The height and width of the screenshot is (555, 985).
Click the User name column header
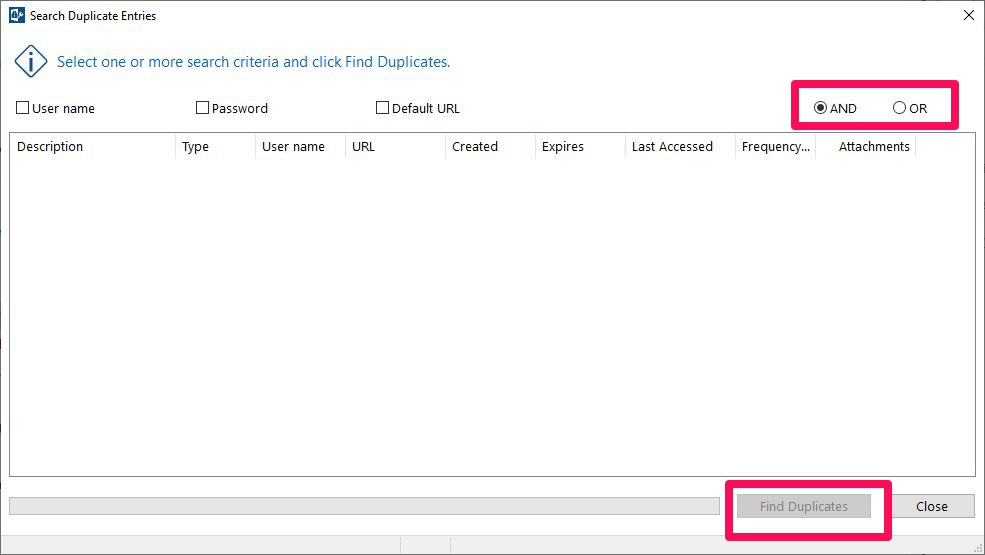coord(300,146)
